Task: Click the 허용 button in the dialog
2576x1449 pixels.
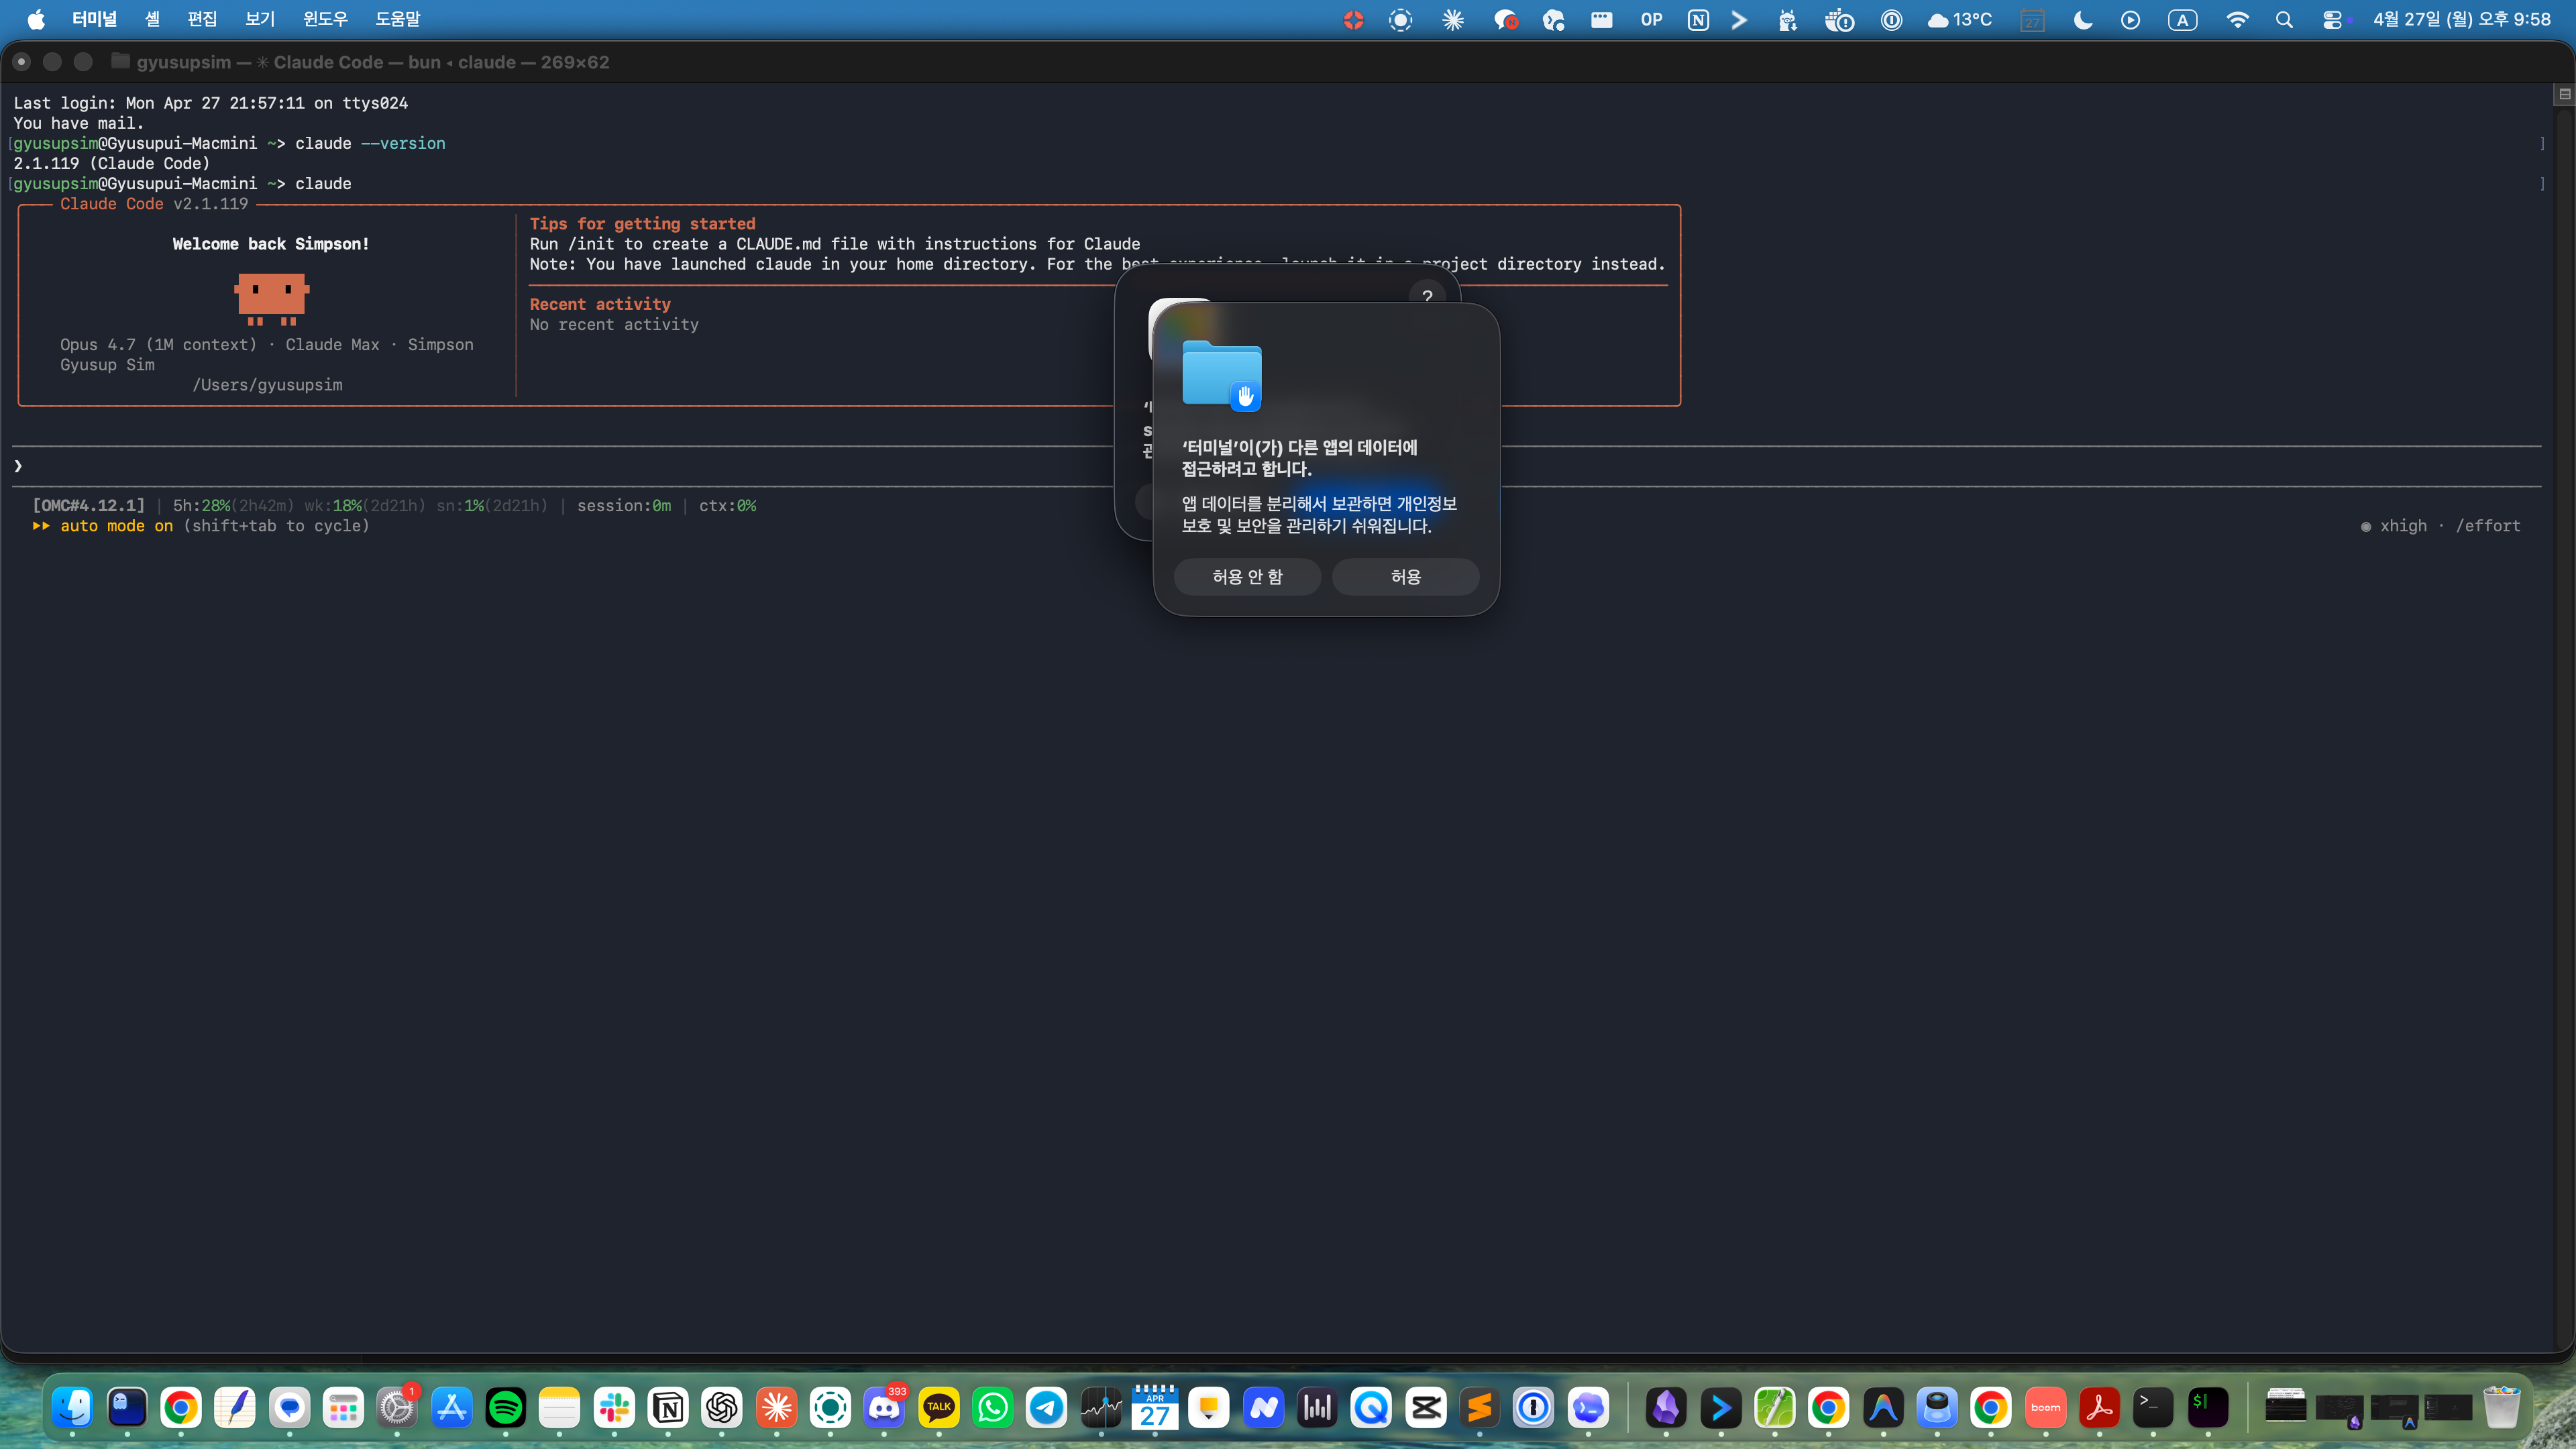Action: (1405, 577)
